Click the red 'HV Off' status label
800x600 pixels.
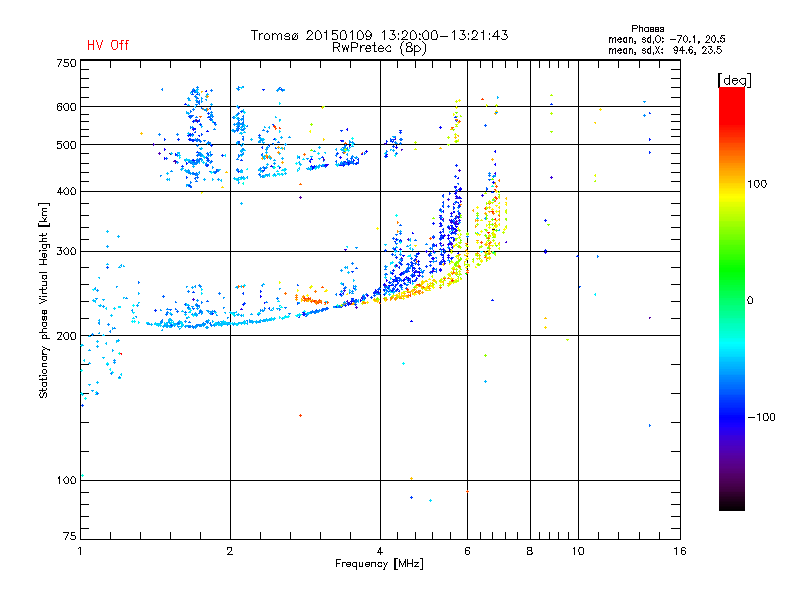pos(108,45)
